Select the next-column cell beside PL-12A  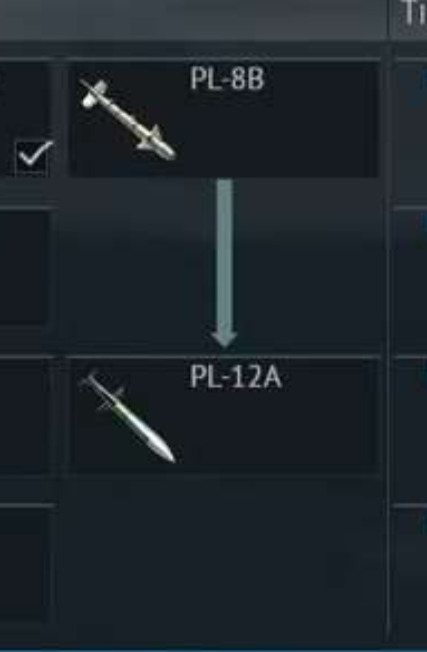tap(411, 430)
